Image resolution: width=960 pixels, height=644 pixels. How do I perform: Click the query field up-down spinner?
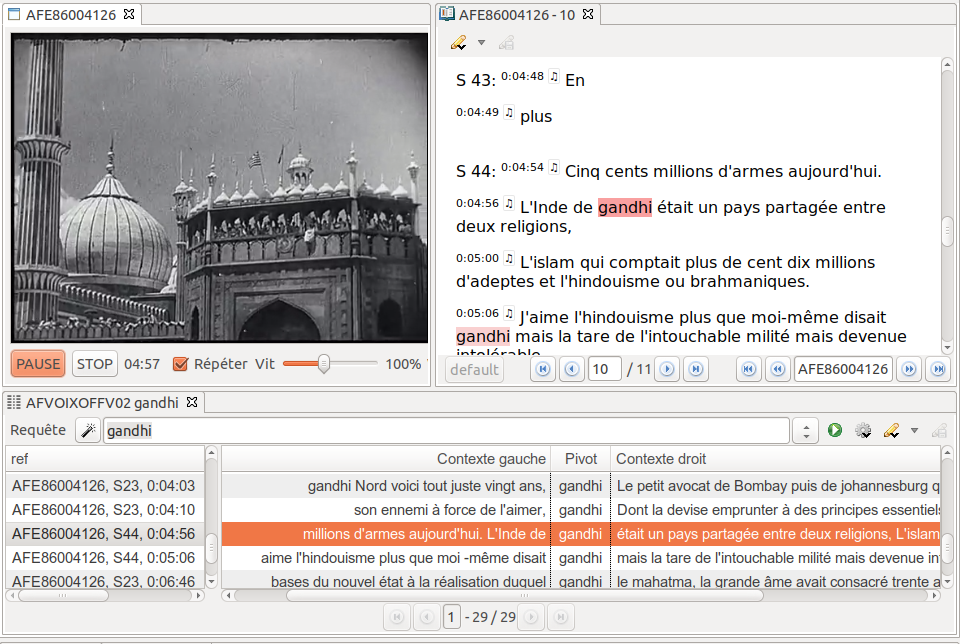806,431
